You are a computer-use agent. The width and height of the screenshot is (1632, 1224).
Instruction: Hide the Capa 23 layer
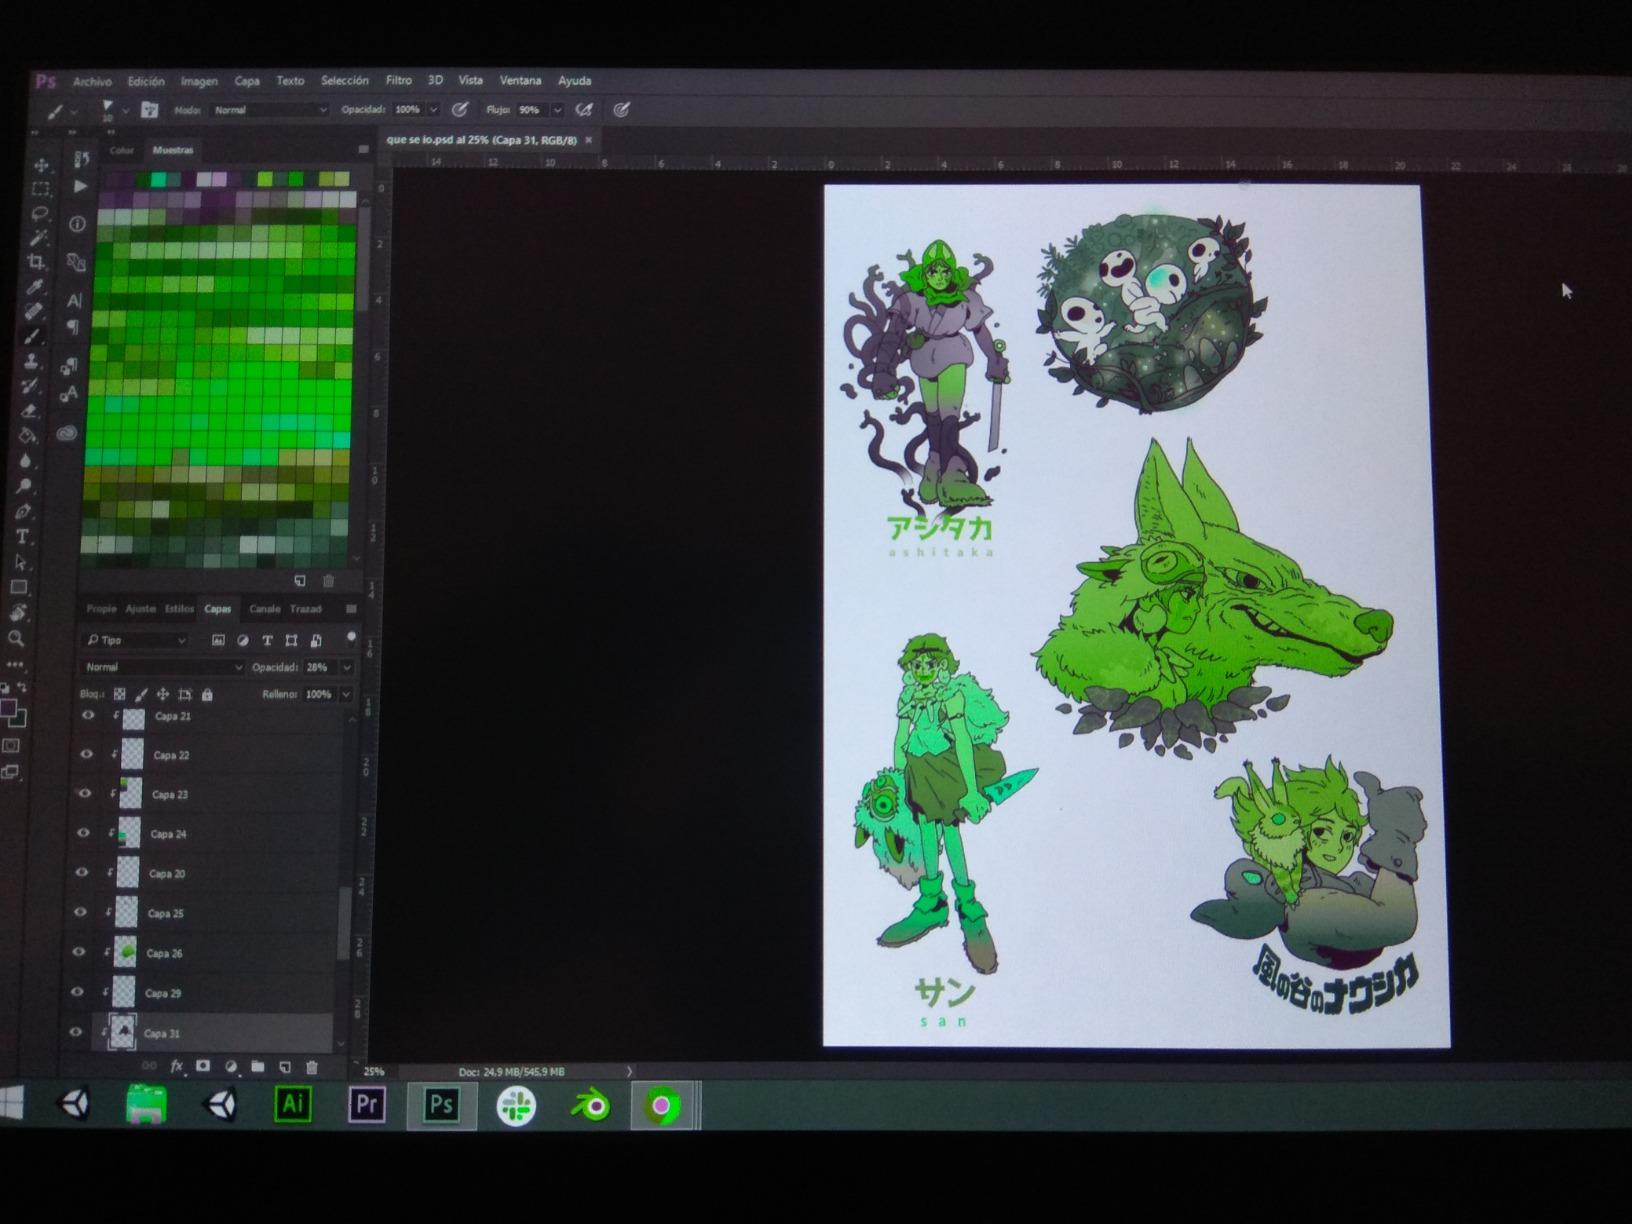[85, 793]
